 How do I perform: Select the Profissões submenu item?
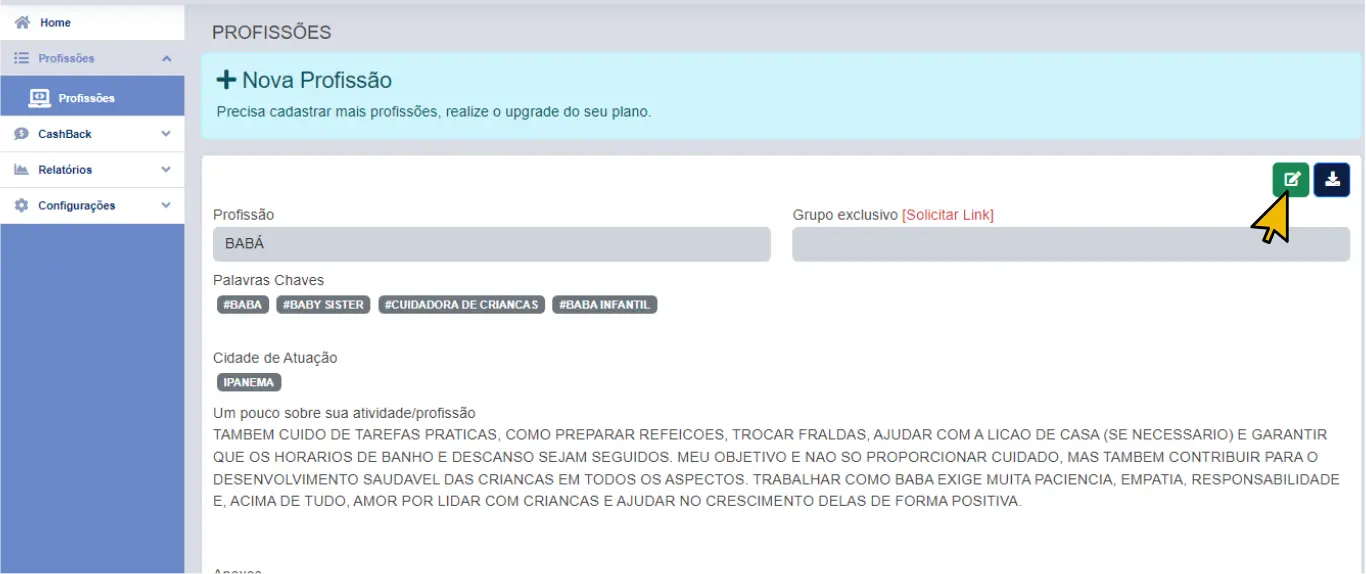pyautogui.click(x=92, y=98)
